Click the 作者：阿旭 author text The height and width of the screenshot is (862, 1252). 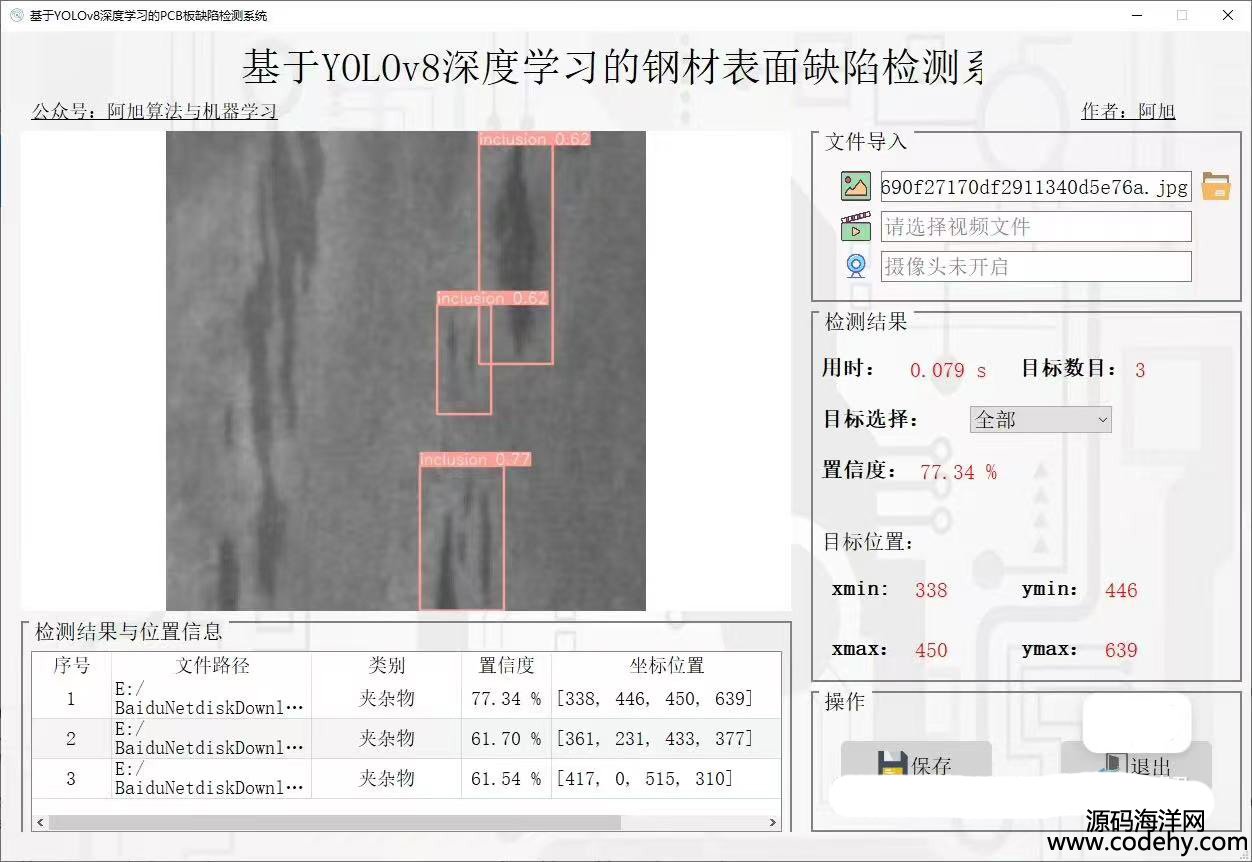tap(1129, 111)
